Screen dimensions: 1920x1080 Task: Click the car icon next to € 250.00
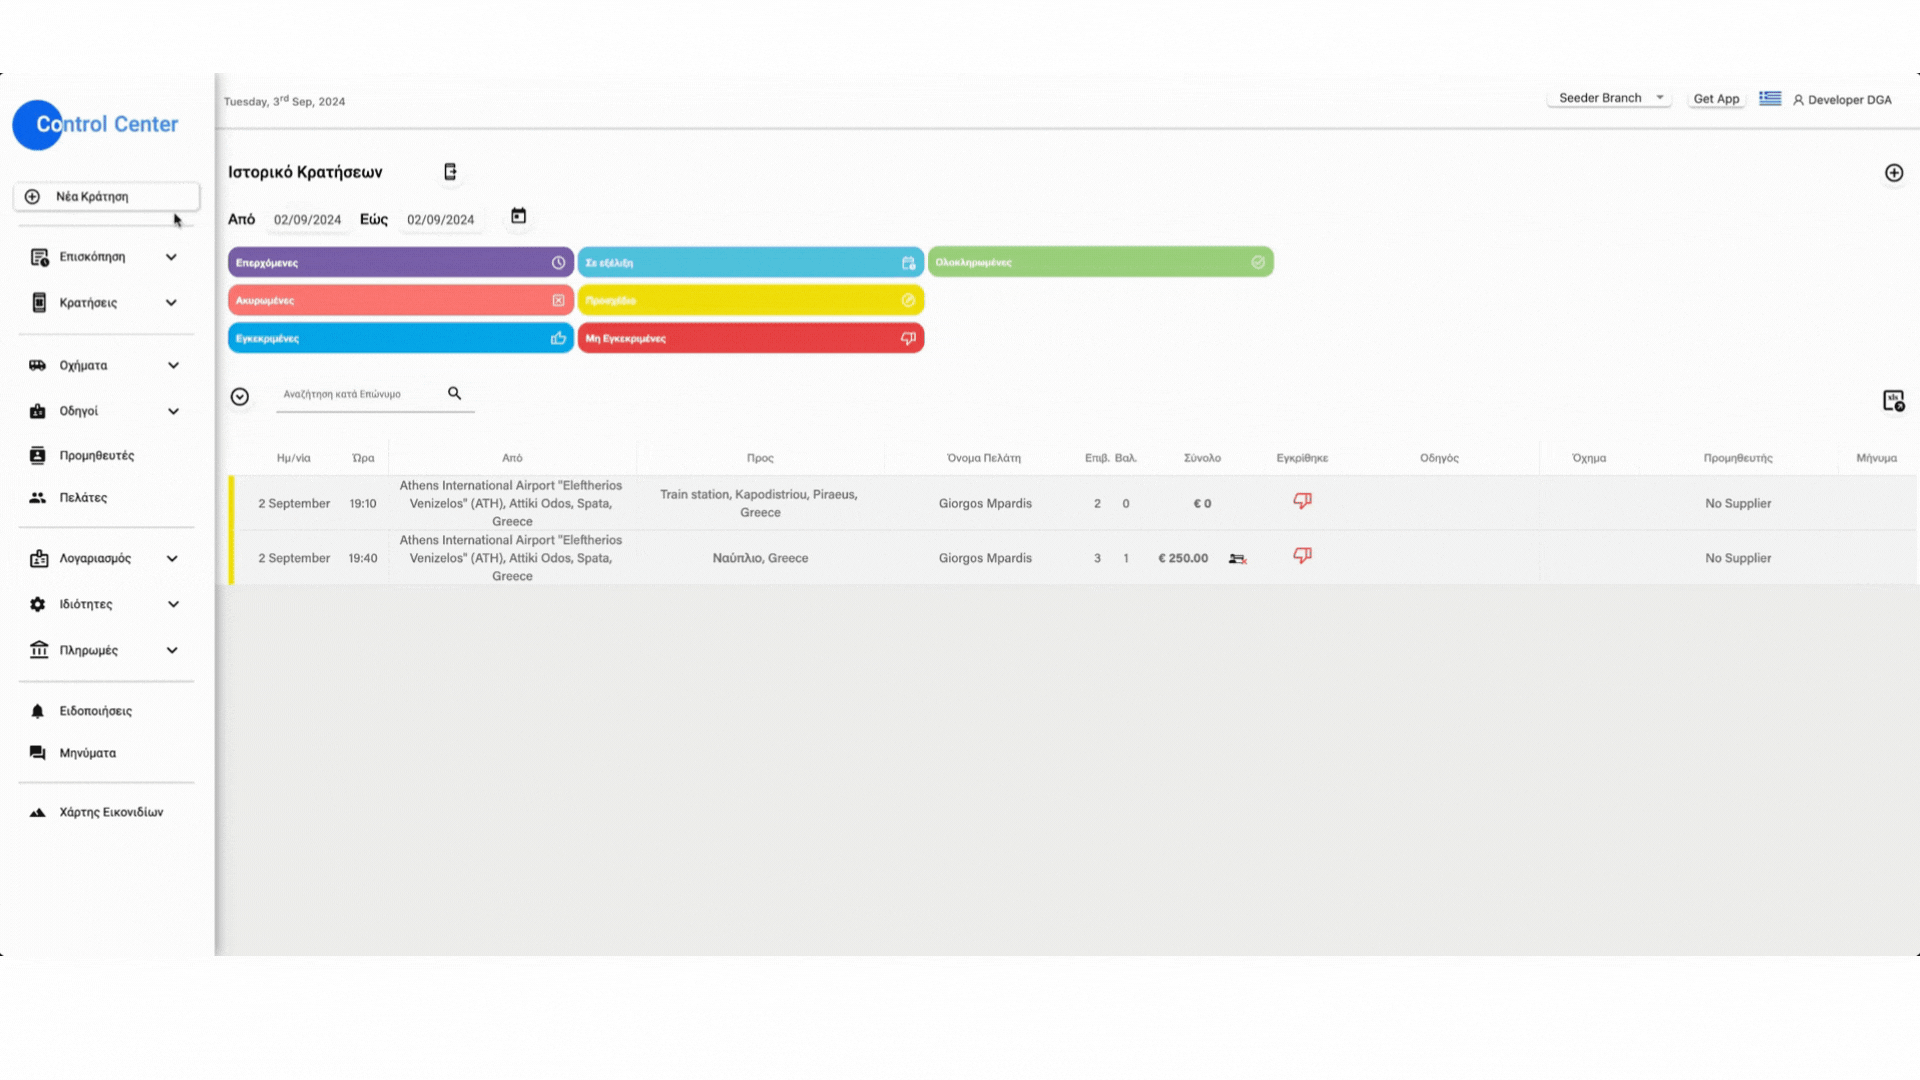coord(1237,559)
